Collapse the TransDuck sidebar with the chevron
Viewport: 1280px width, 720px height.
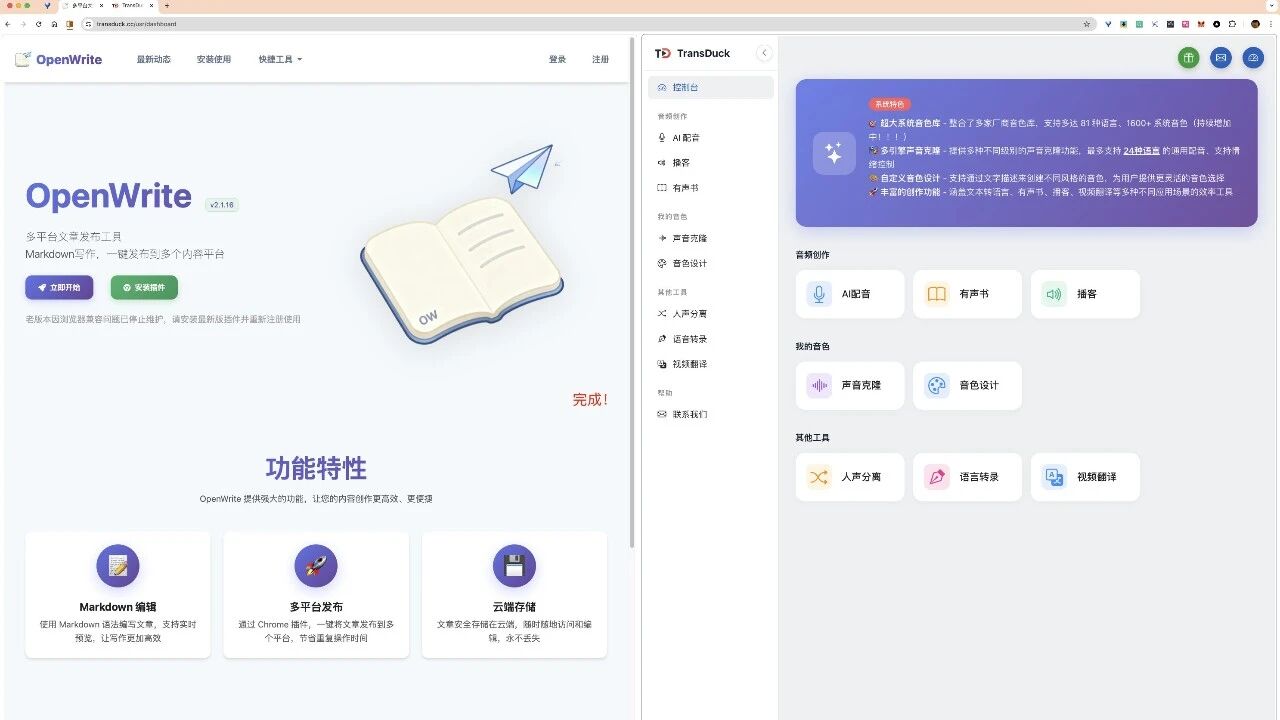click(x=764, y=53)
